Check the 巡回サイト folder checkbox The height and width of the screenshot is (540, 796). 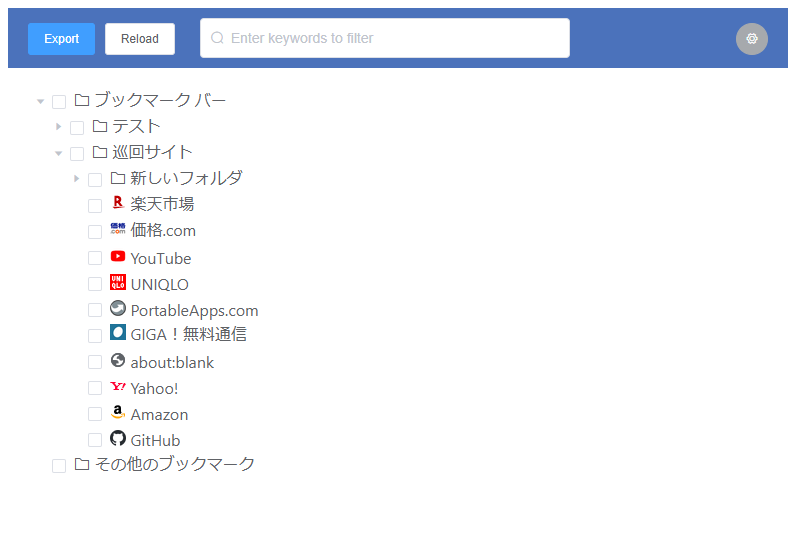click(x=77, y=154)
